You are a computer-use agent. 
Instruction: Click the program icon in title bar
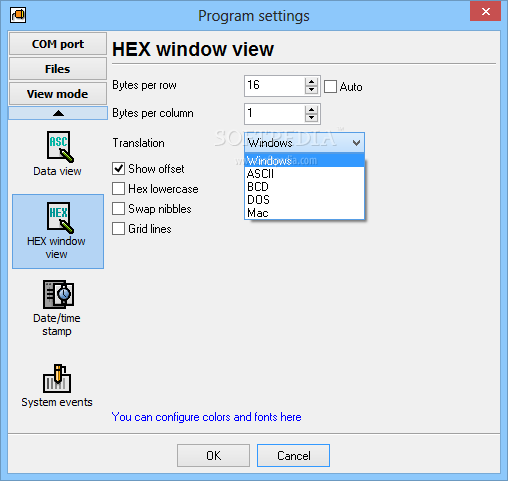click(18, 15)
